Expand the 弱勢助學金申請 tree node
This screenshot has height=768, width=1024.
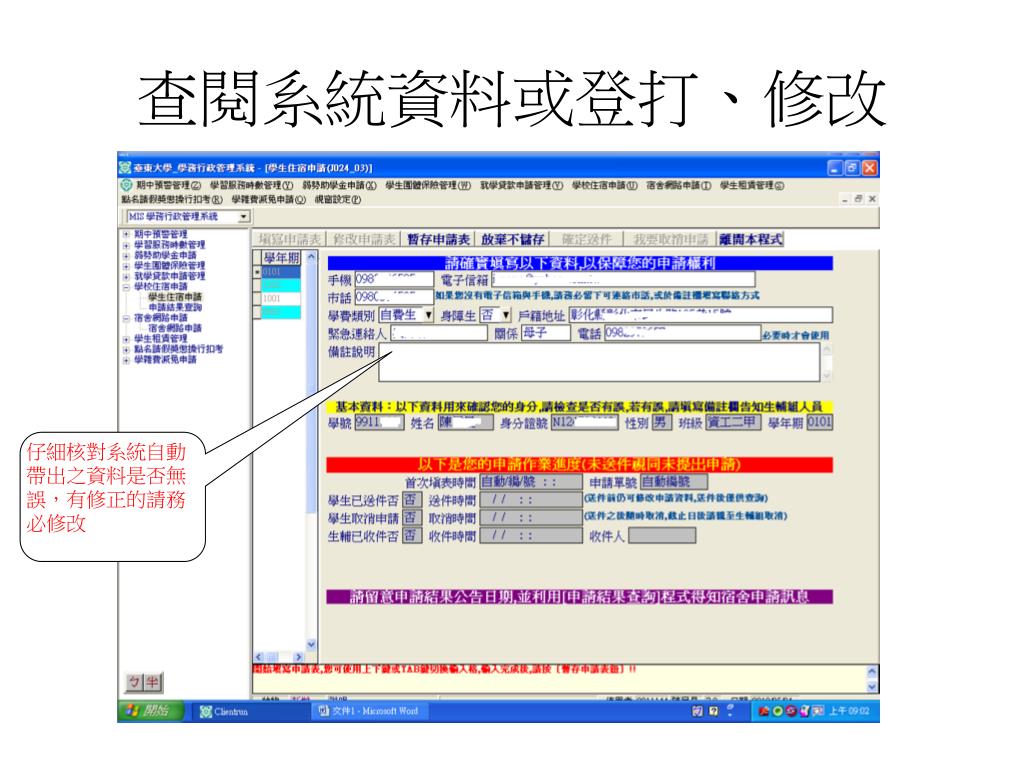[126, 255]
